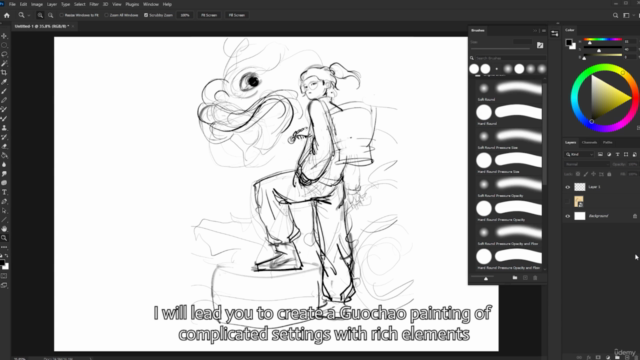Switch to the Channels tab
The image size is (640, 360).
[x=589, y=142]
